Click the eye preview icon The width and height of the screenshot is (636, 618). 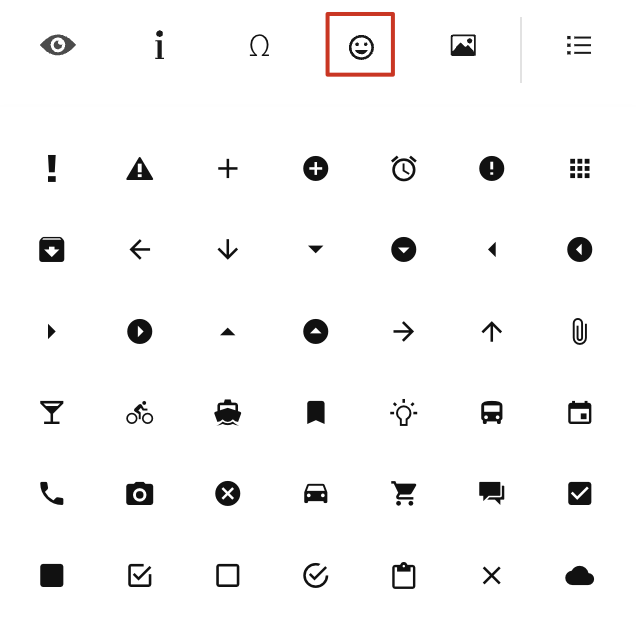58,45
